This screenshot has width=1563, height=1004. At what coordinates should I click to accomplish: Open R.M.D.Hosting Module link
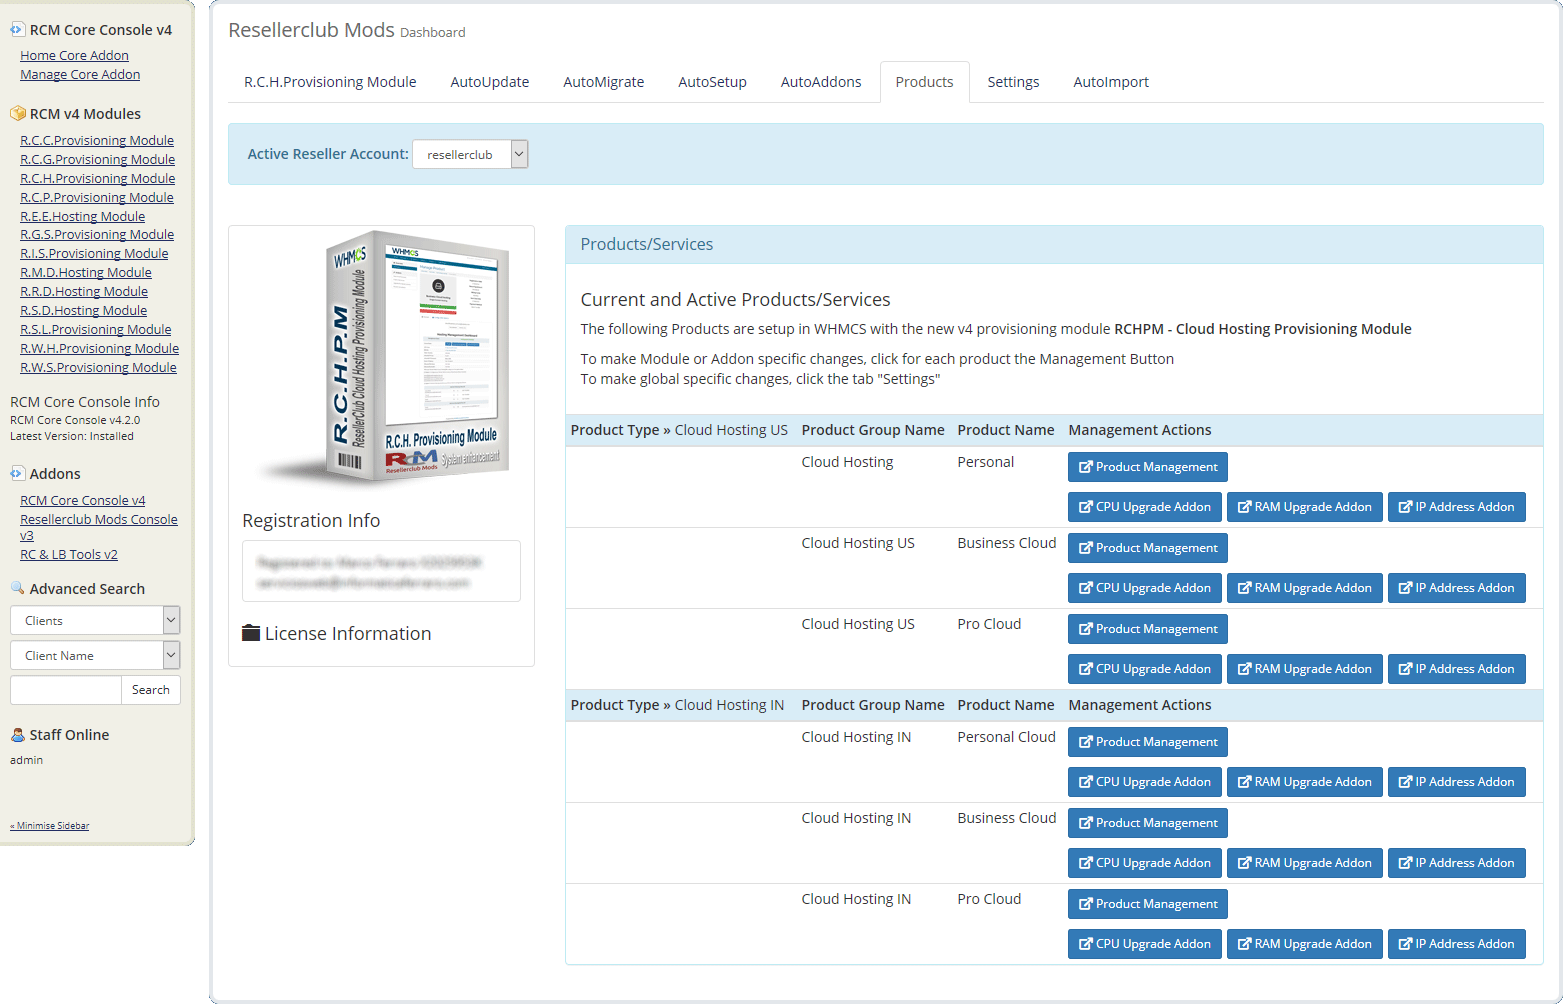(86, 273)
